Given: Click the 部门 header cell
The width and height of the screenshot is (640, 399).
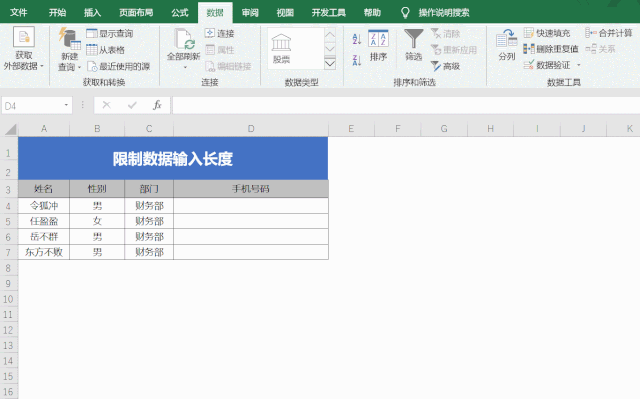Looking at the screenshot, I should tap(149, 189).
